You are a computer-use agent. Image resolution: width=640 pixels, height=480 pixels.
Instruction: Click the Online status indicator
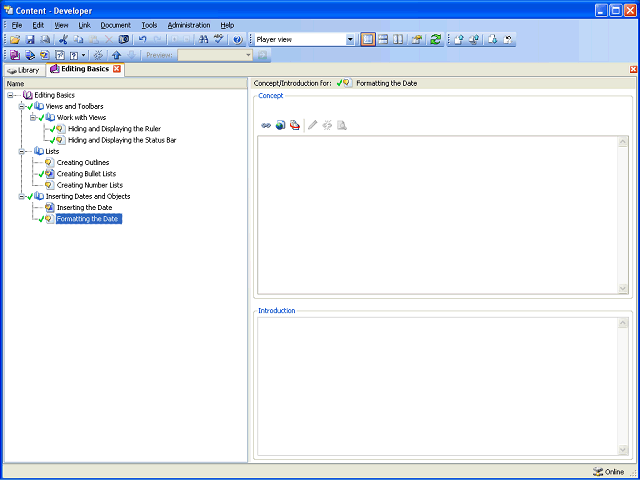(x=609, y=472)
